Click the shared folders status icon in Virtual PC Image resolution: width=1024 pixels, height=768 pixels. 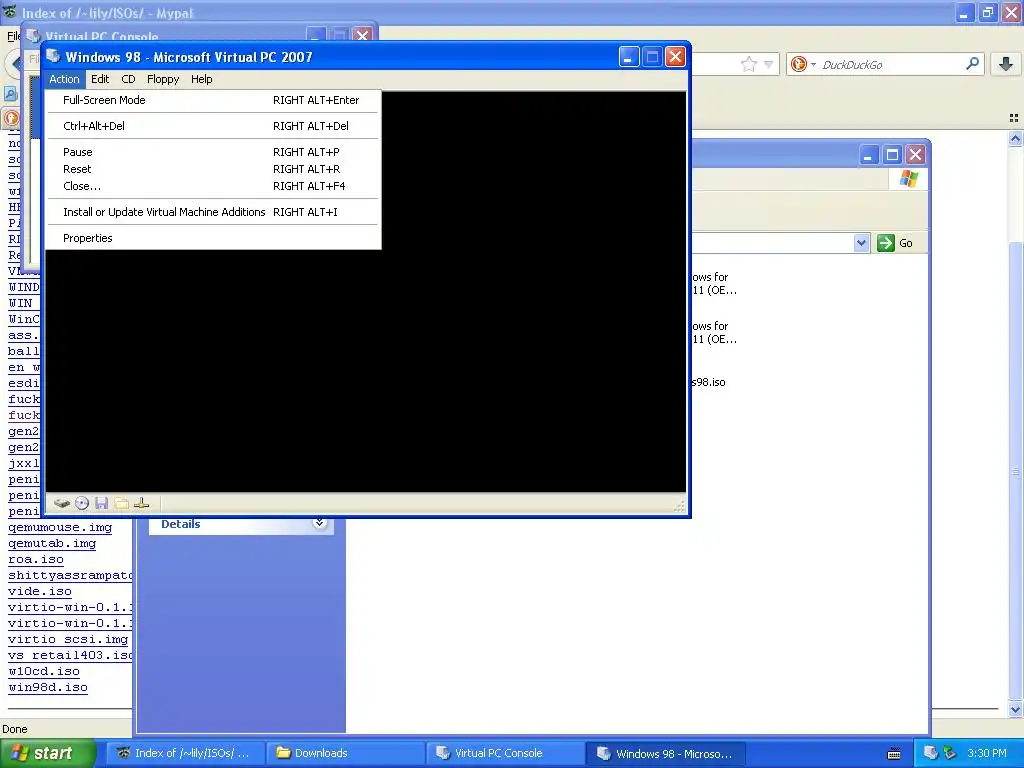(121, 504)
